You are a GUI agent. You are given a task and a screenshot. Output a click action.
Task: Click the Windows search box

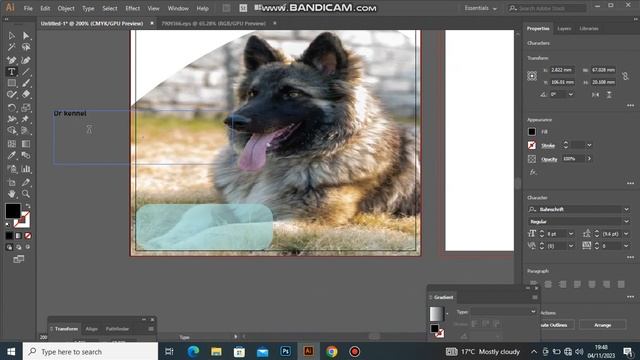tap(90, 351)
